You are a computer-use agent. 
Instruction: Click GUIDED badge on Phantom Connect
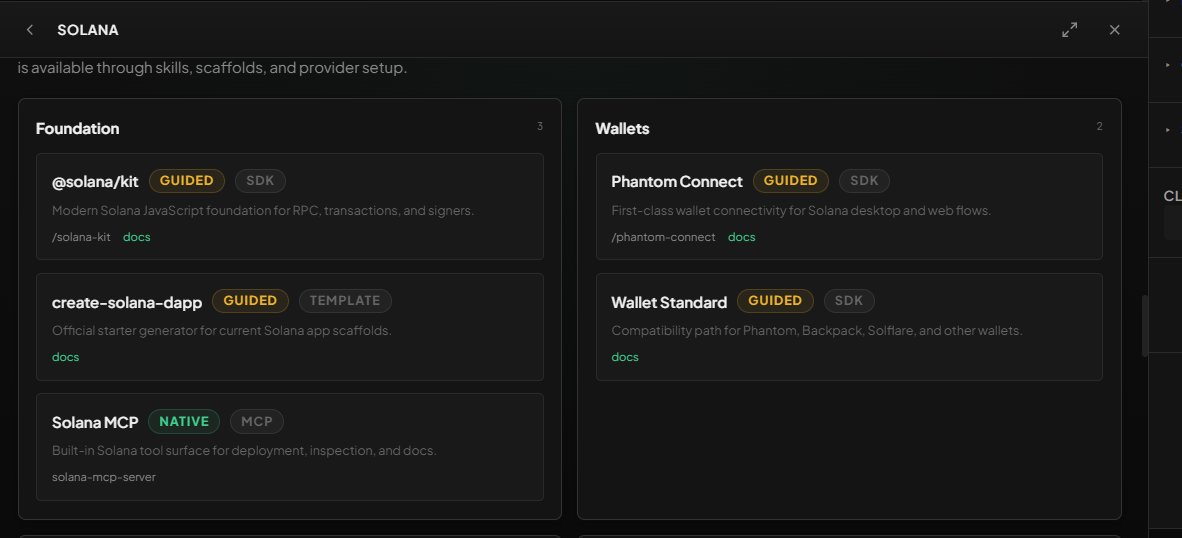791,181
